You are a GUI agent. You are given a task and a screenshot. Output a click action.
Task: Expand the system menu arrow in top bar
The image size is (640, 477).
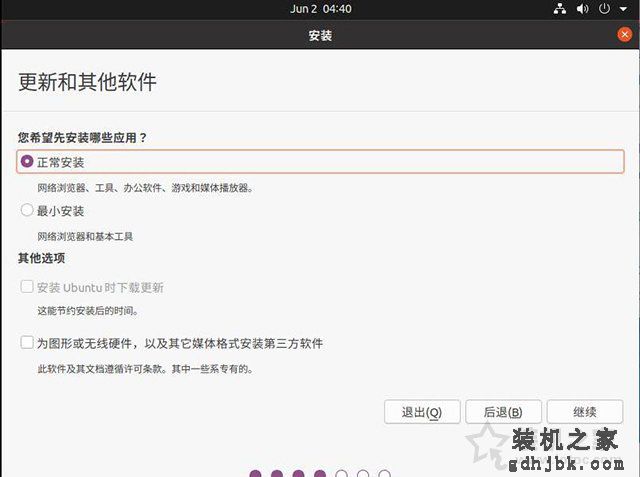click(623, 9)
